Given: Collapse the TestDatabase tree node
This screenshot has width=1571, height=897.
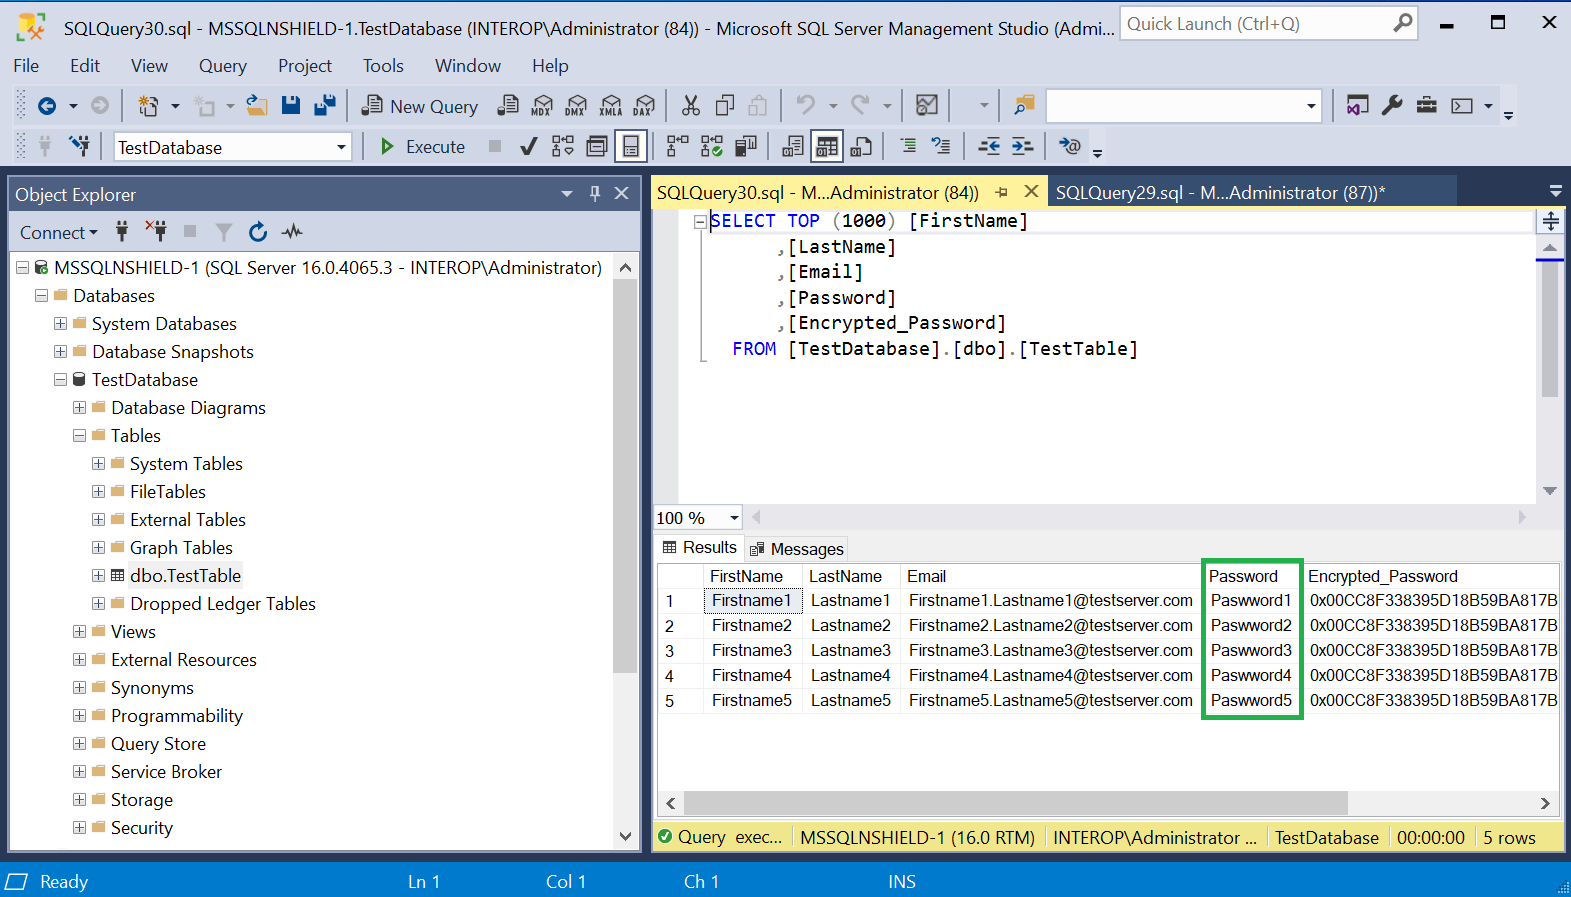Looking at the screenshot, I should (x=60, y=380).
